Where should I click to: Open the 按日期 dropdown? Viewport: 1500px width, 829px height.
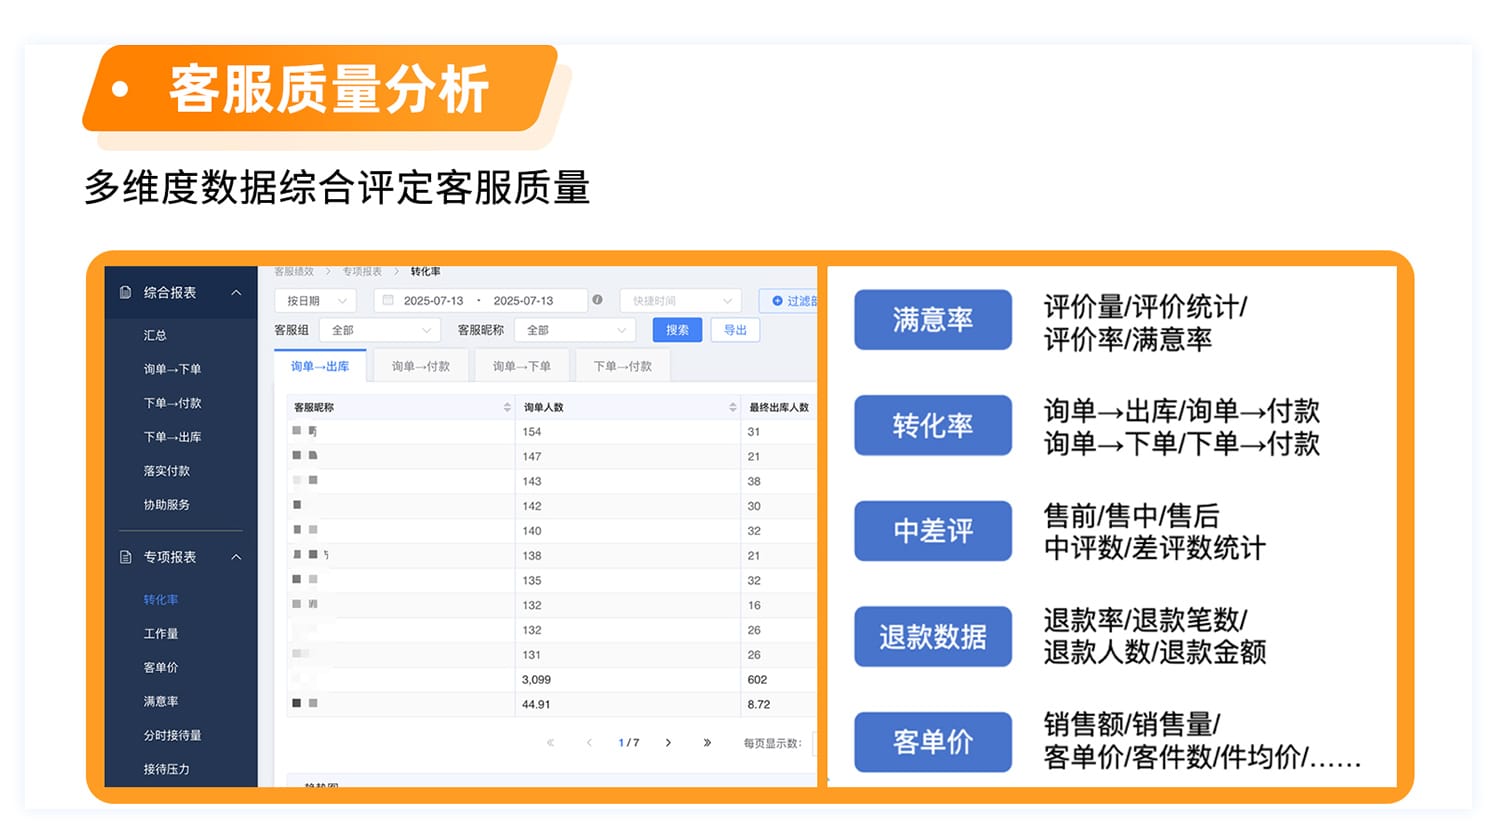coord(315,301)
